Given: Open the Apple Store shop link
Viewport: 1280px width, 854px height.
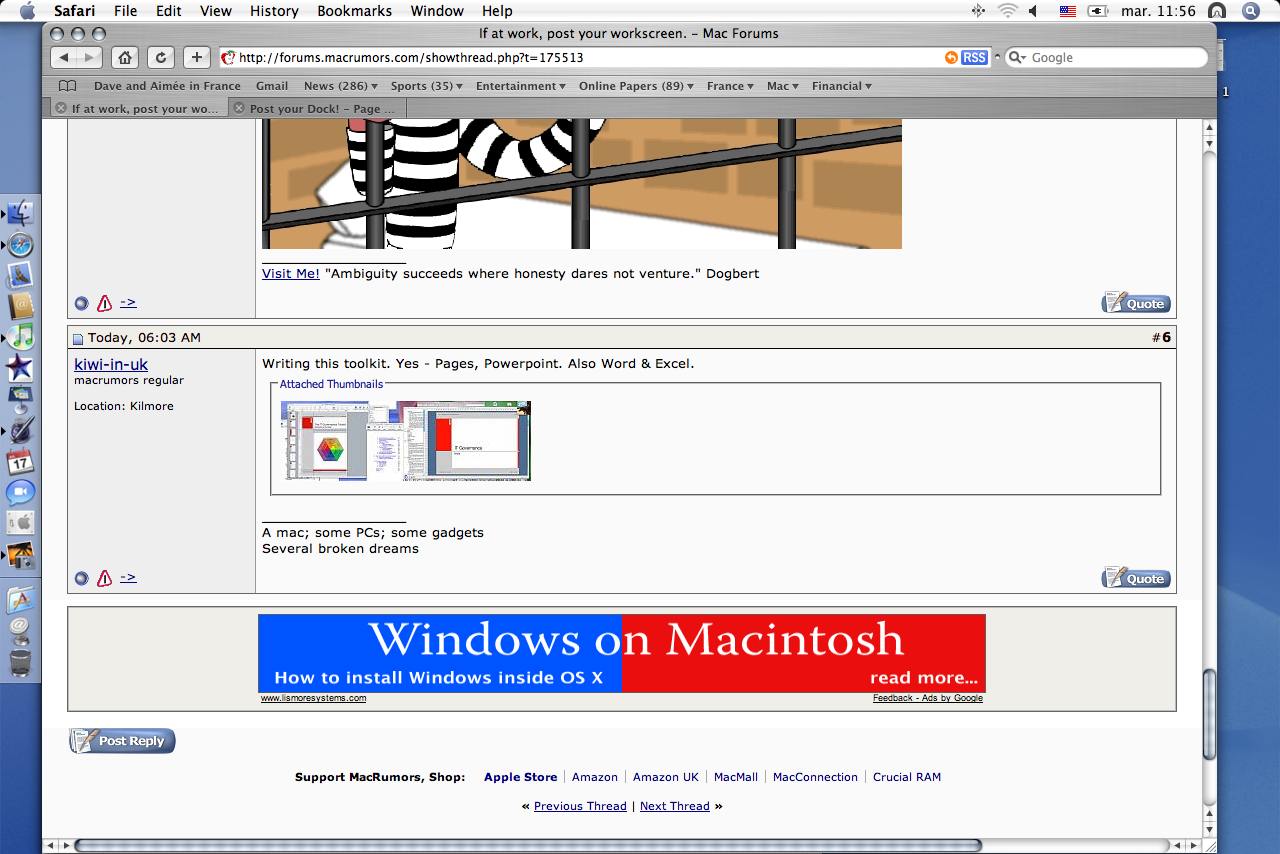Looking at the screenshot, I should 520,777.
